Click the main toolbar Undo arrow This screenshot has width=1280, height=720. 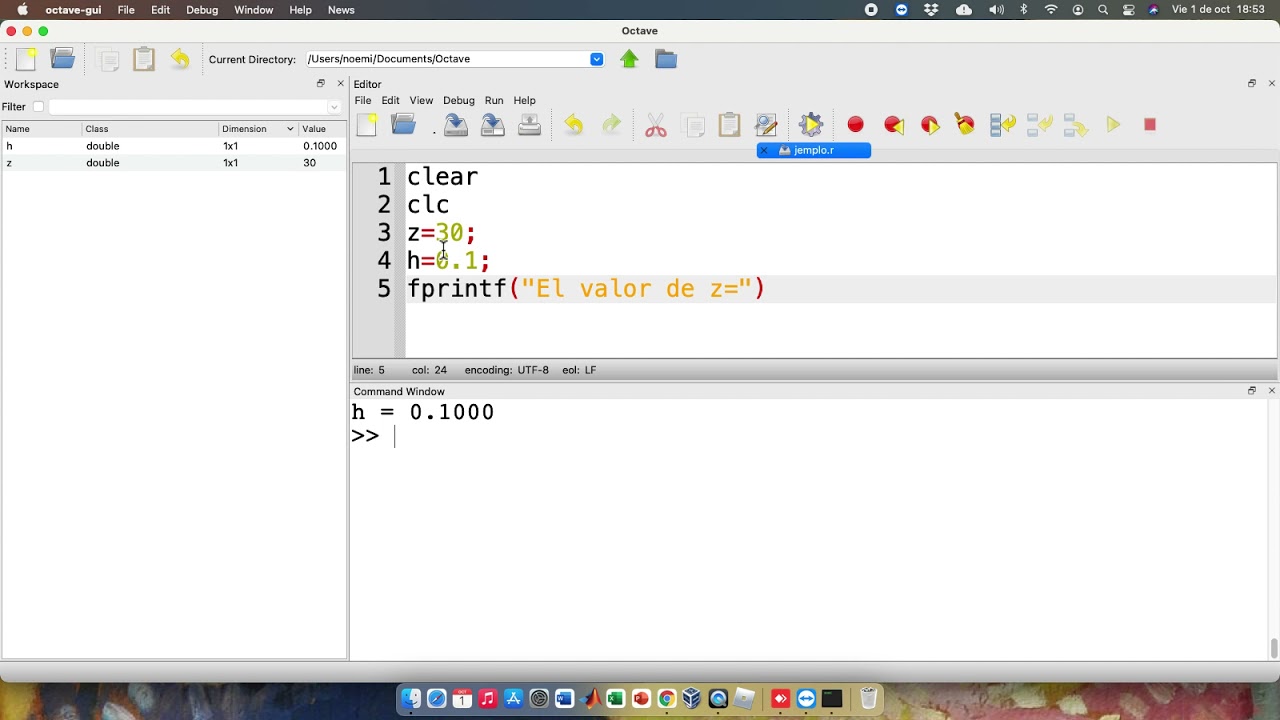click(180, 59)
